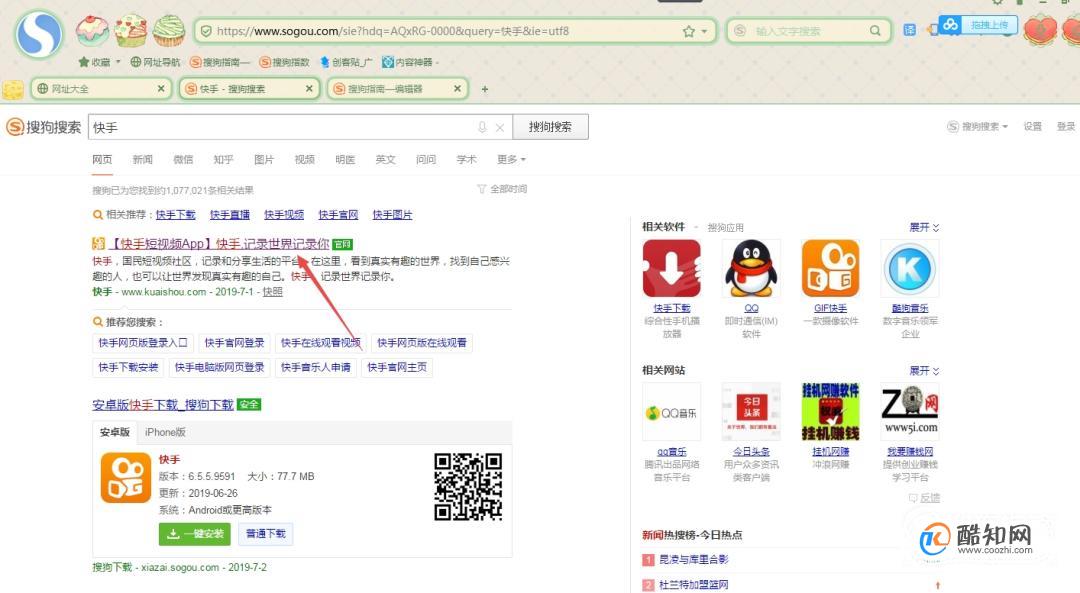Open hot news 昆凌与库里合影
This screenshot has width=1080, height=593.
pos(694,559)
